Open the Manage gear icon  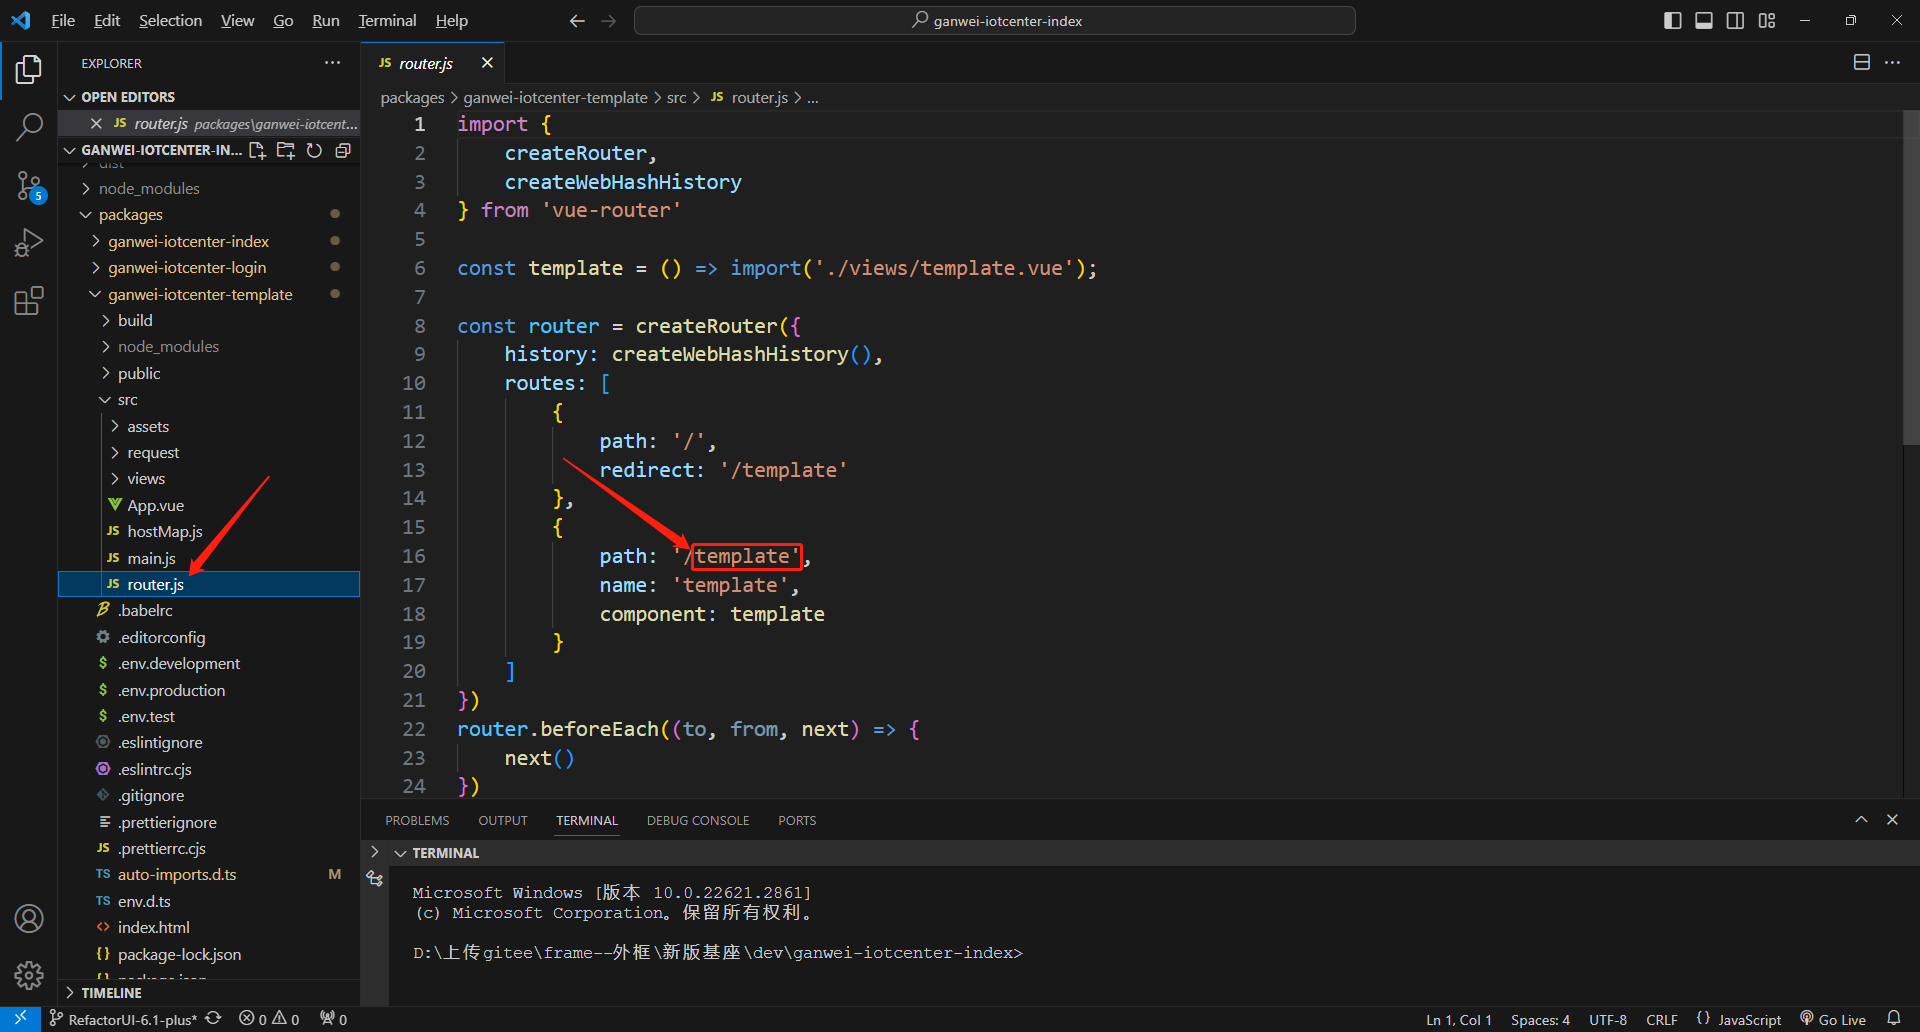pos(29,975)
